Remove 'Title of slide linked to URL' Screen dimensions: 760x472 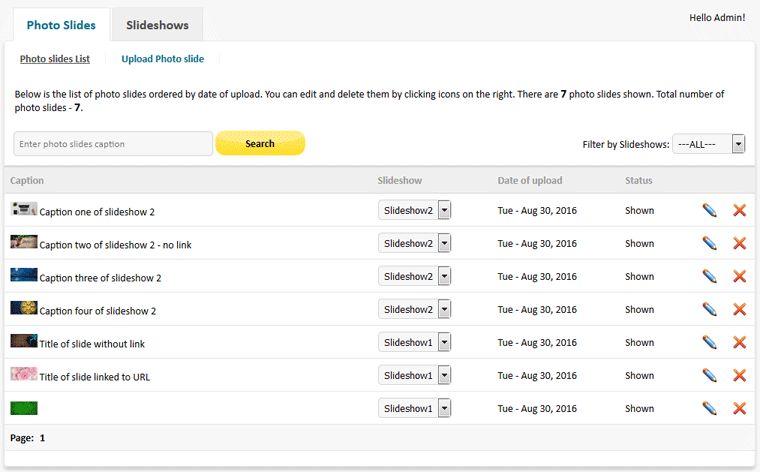tap(740, 375)
